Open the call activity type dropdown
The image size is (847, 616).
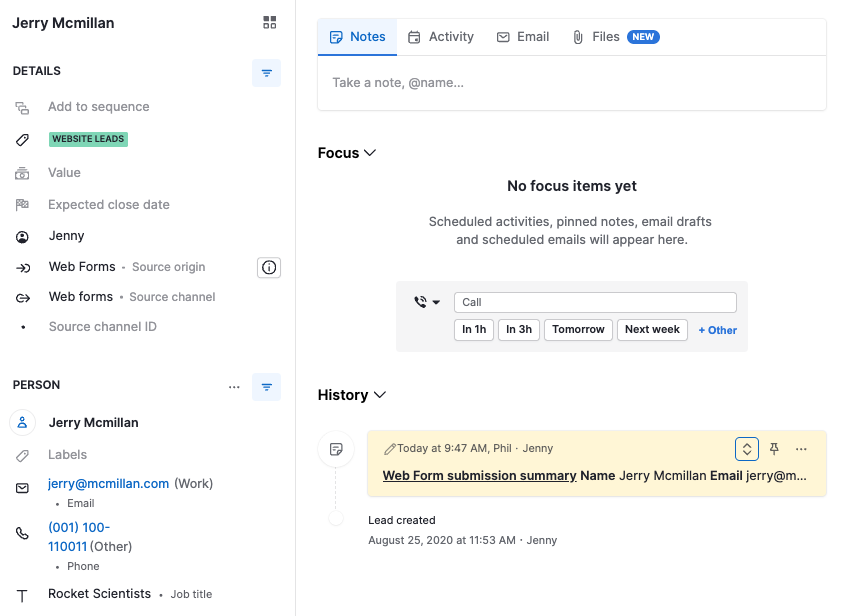427,302
